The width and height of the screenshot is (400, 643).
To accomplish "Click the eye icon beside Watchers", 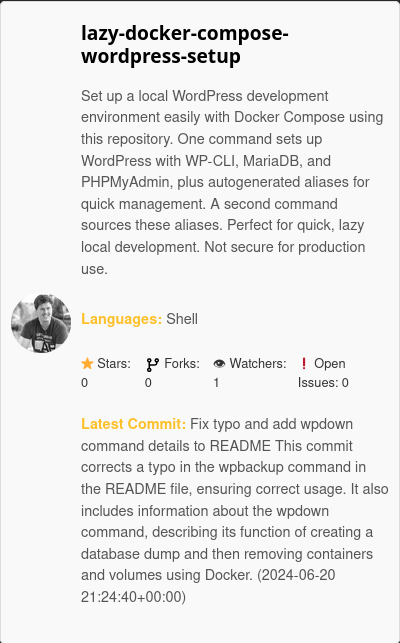I will (x=219, y=363).
